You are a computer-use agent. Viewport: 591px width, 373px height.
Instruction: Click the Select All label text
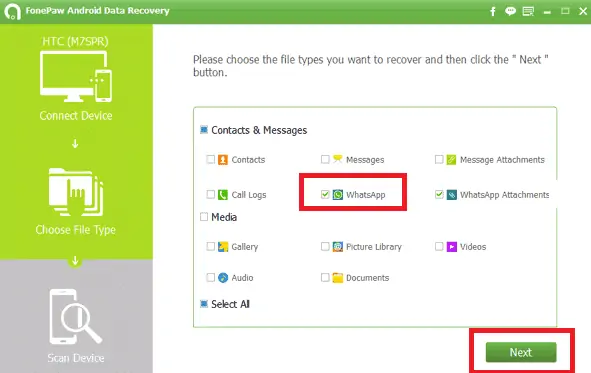(230, 304)
